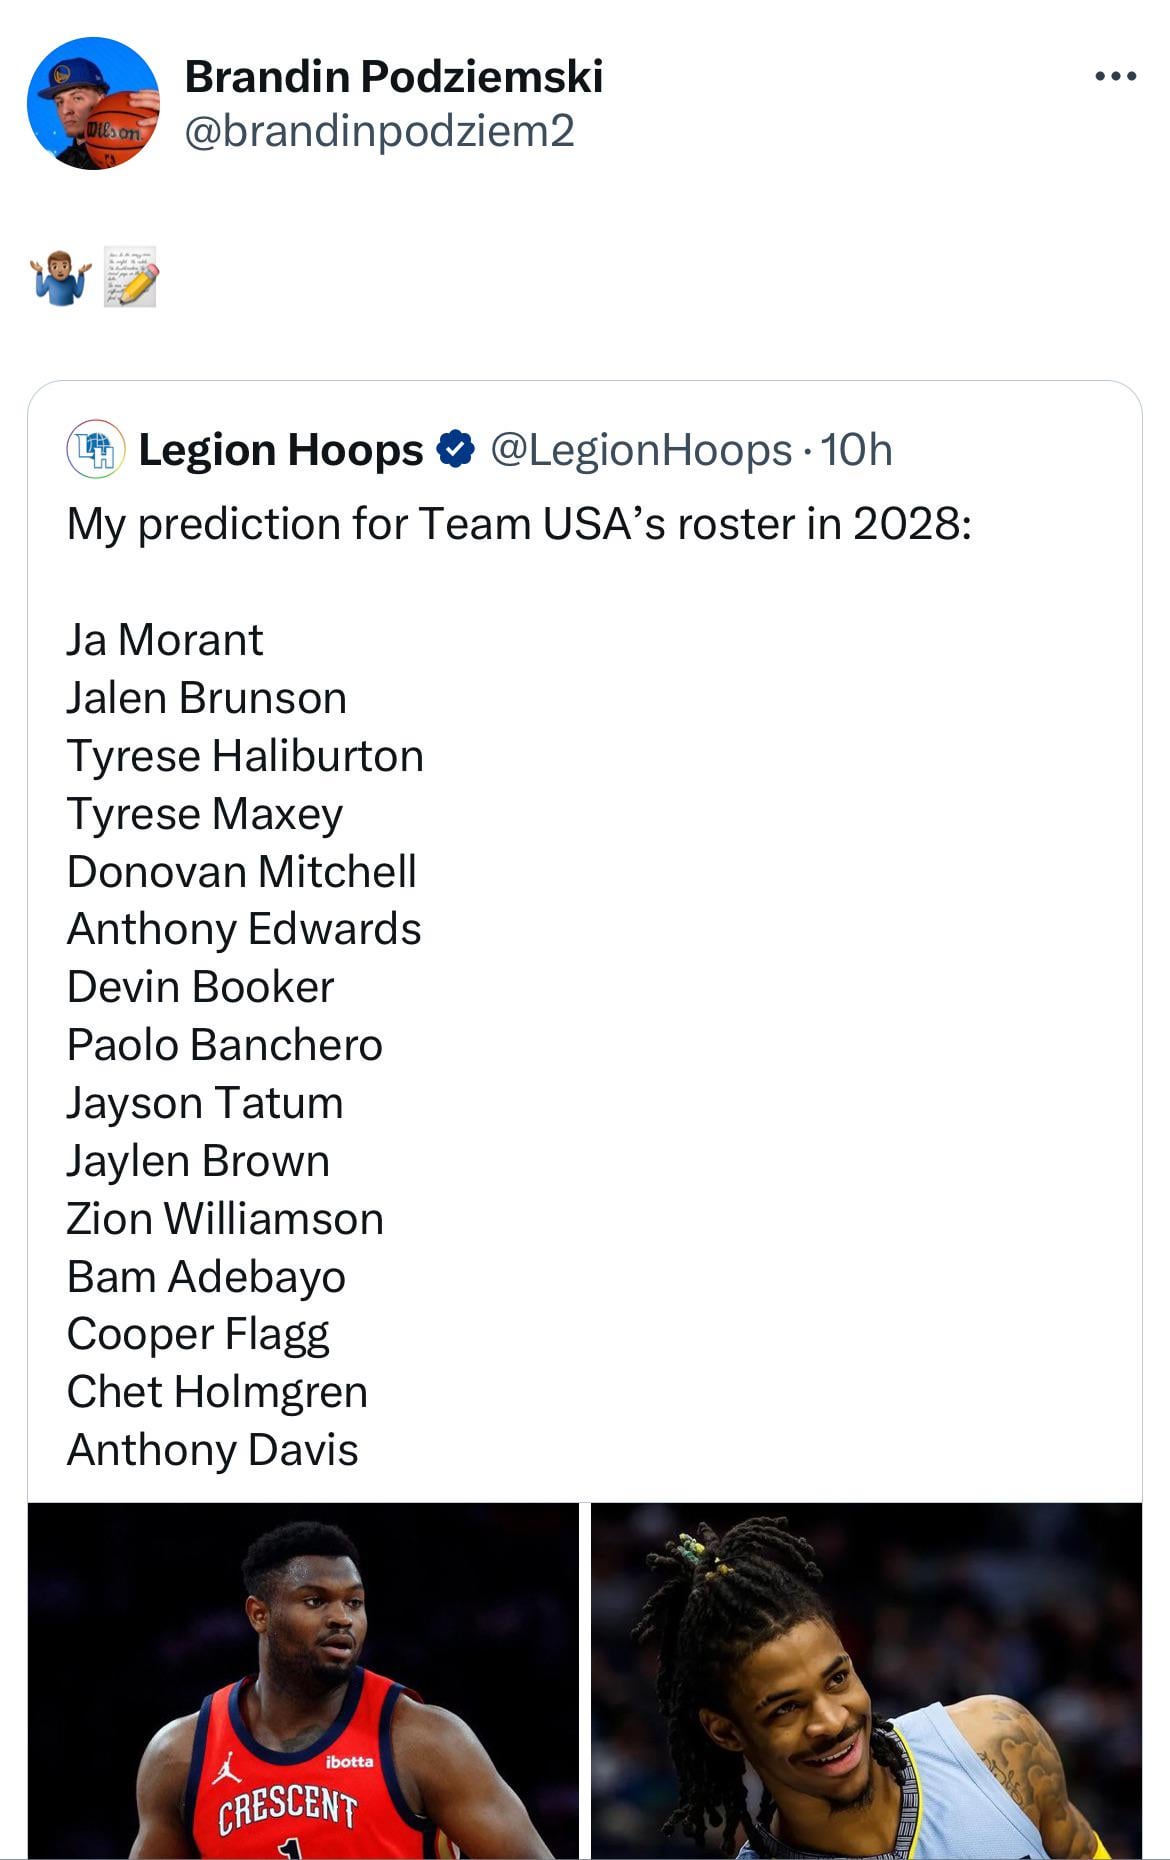
Task: Click the 10h timestamp
Action: point(856,450)
